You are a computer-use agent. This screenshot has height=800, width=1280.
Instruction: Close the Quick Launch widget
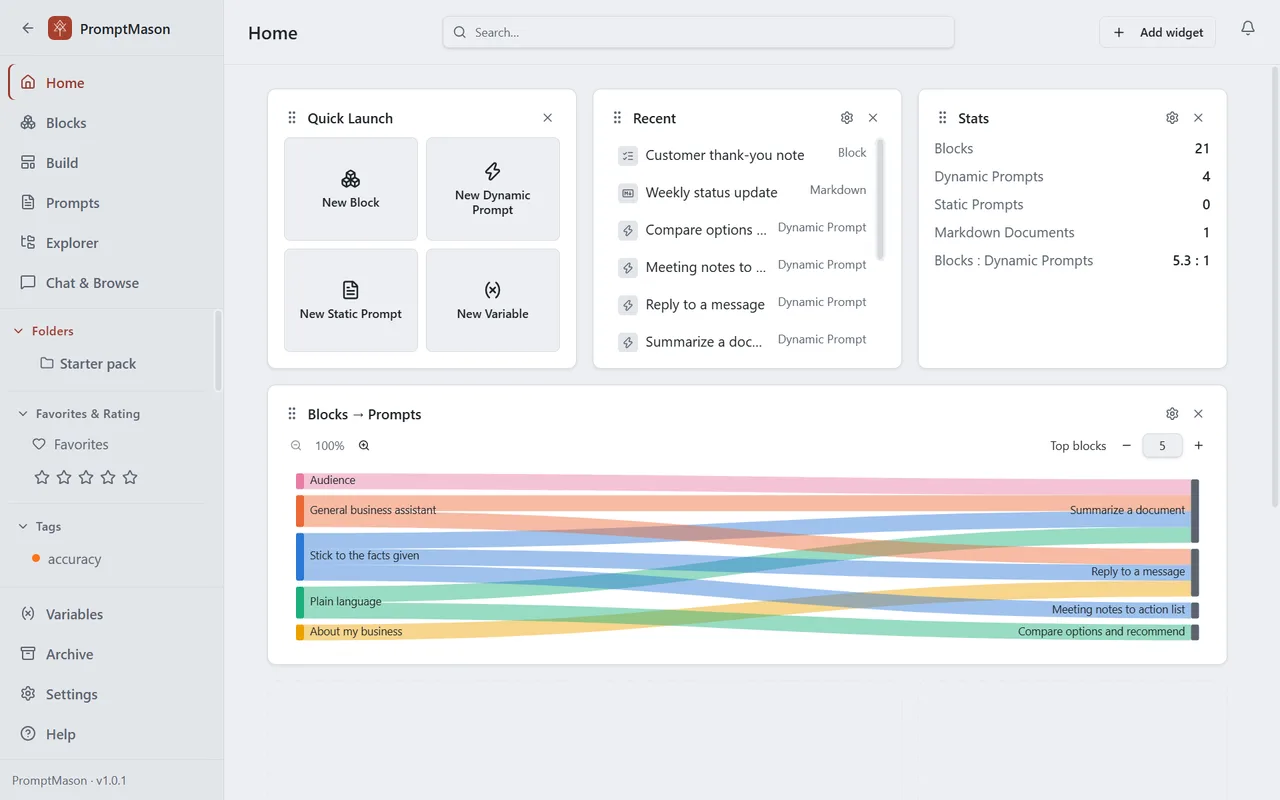click(x=548, y=118)
